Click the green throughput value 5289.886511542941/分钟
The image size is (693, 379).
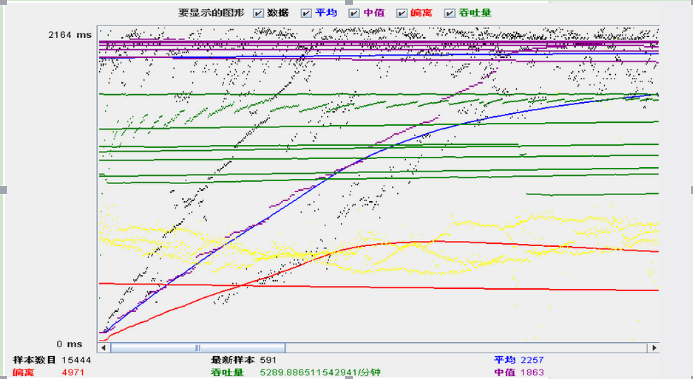[320, 372]
